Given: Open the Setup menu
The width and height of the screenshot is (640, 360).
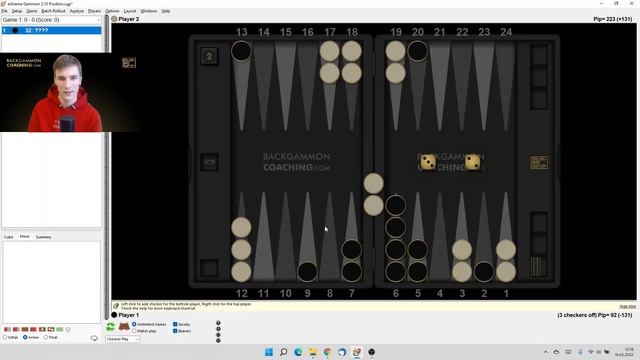Looking at the screenshot, I should tap(17, 11).
